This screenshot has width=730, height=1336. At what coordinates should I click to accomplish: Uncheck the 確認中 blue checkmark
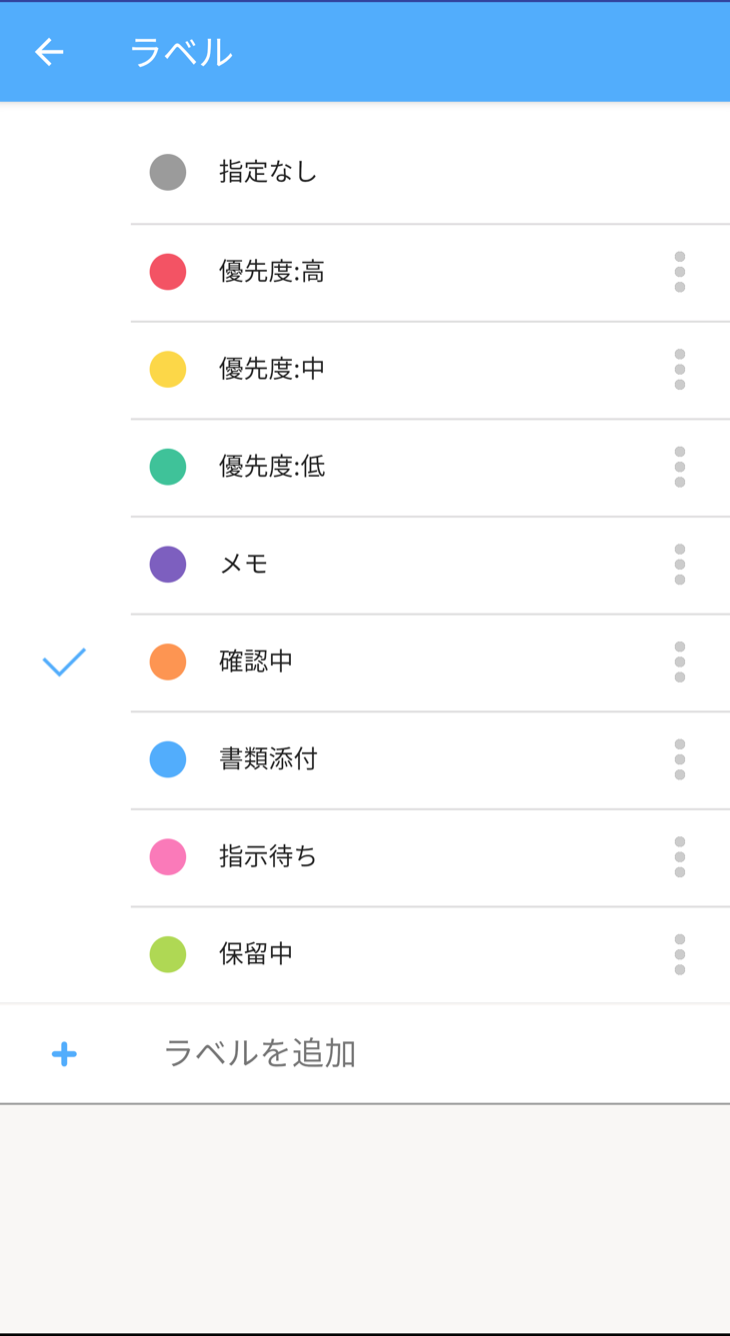[x=64, y=662]
